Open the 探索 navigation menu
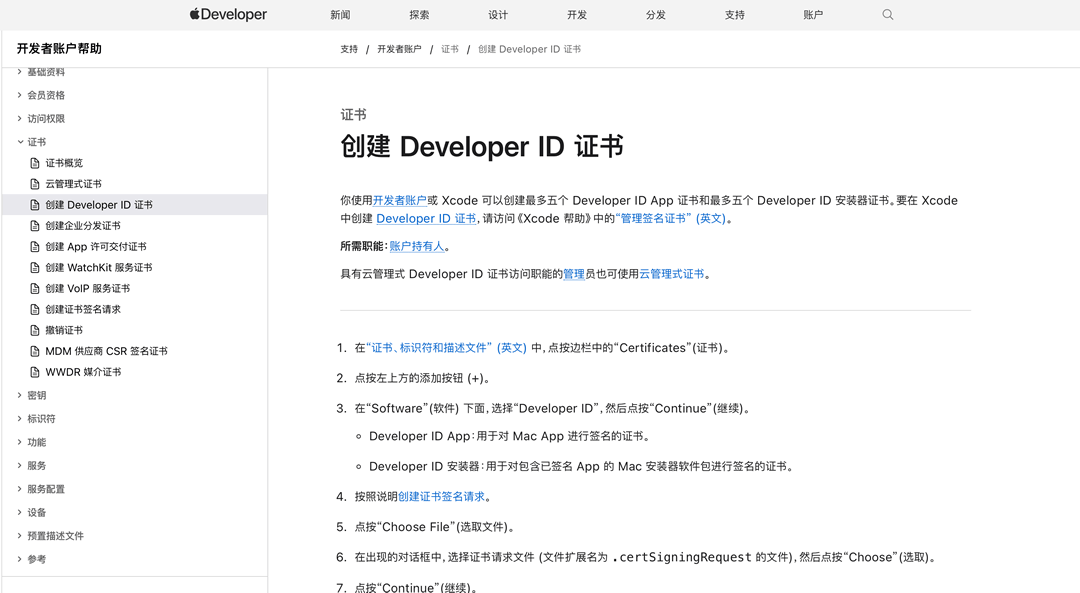The width and height of the screenshot is (1080, 593). 419,14
